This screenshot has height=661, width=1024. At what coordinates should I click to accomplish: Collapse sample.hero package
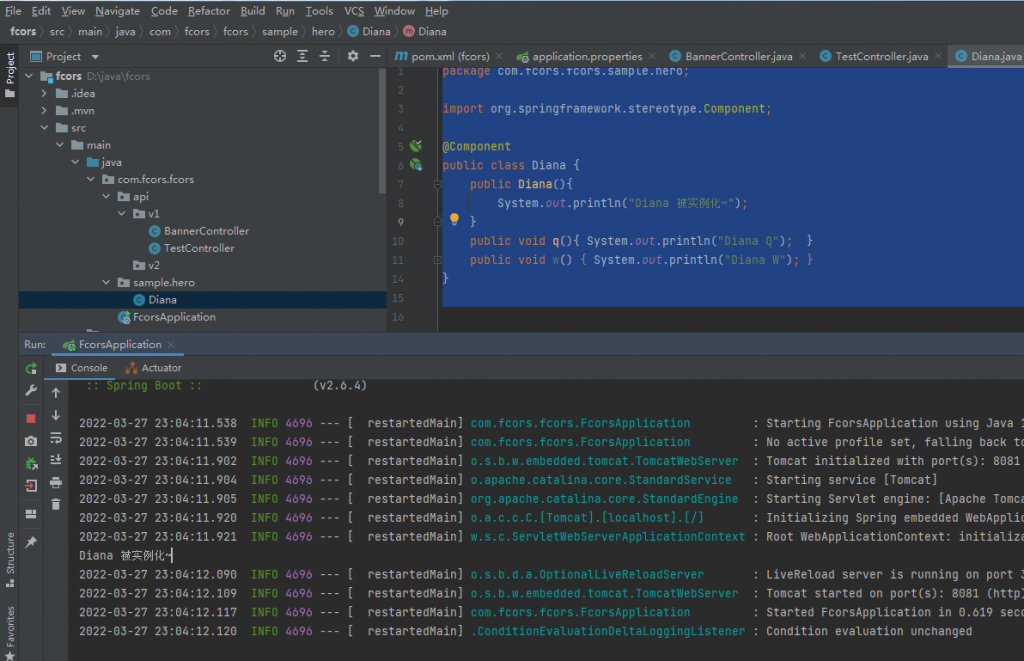[x=106, y=282]
